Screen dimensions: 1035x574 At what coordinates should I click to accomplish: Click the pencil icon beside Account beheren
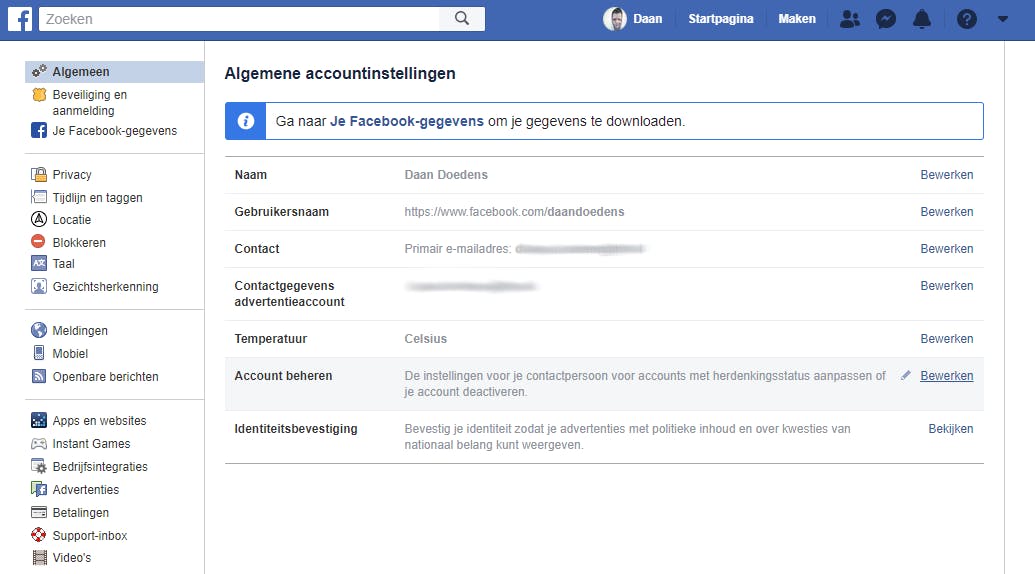(x=906, y=376)
